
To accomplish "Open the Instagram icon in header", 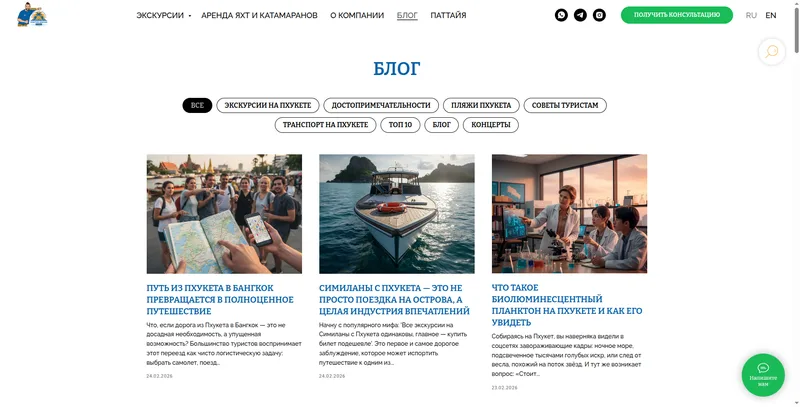I will [x=599, y=15].
